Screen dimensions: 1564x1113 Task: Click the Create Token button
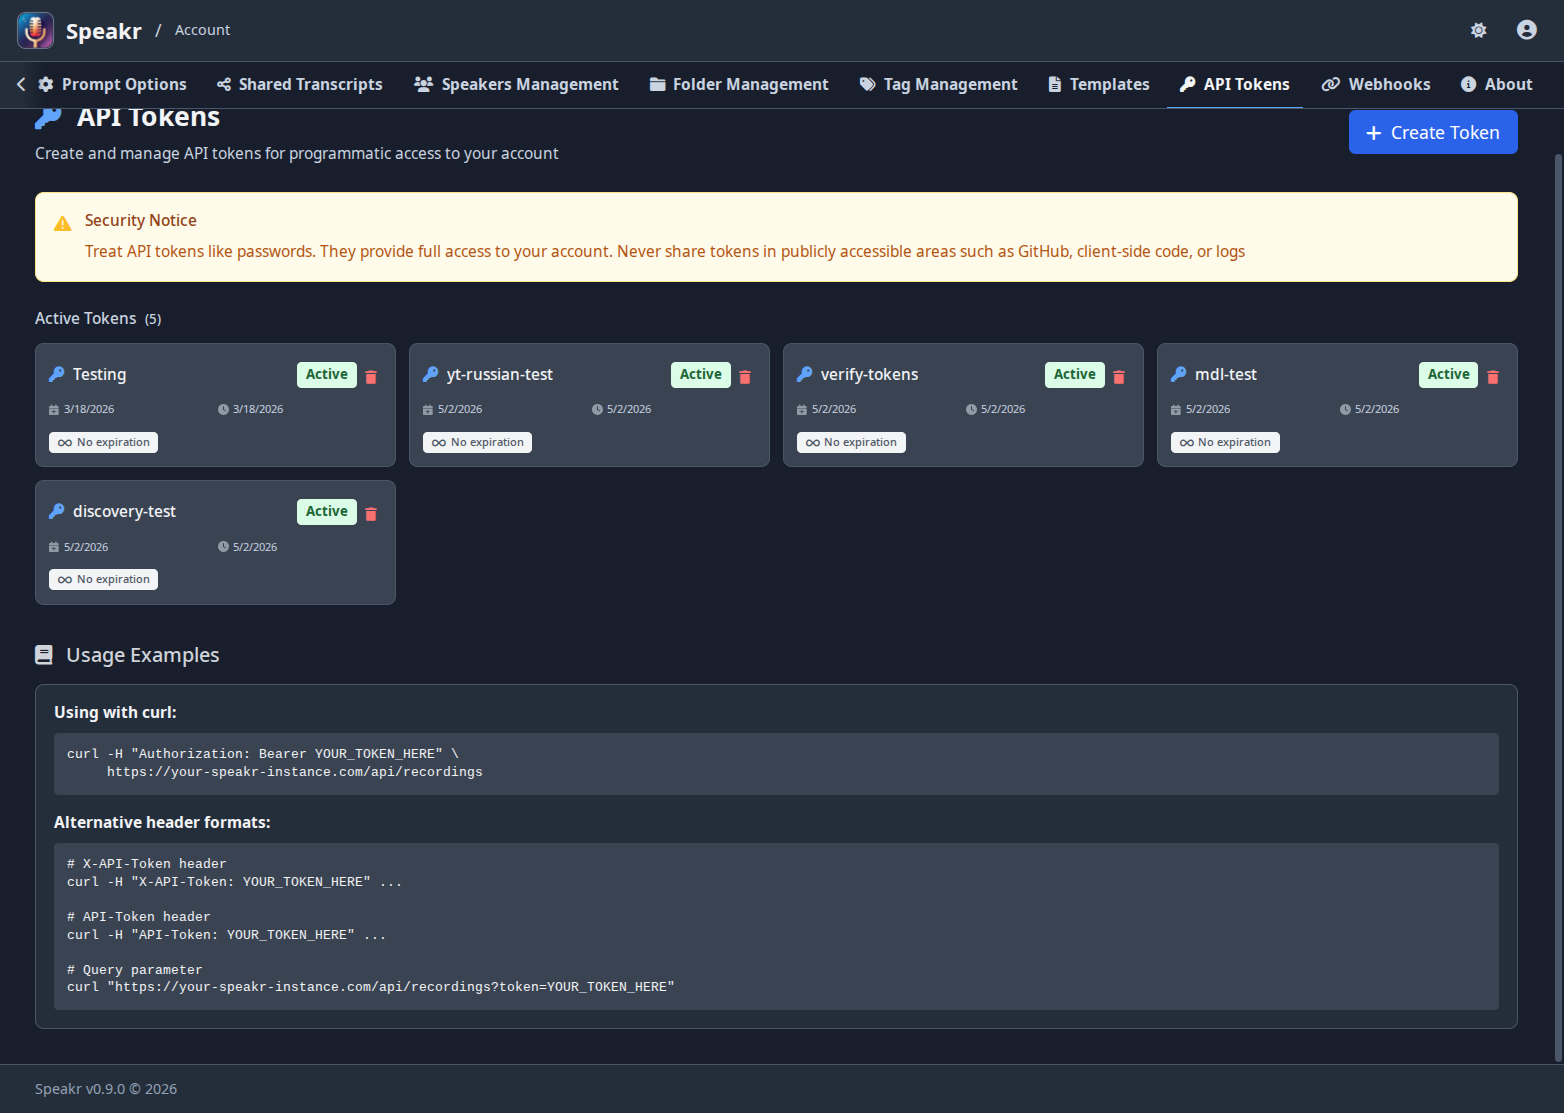pos(1433,132)
